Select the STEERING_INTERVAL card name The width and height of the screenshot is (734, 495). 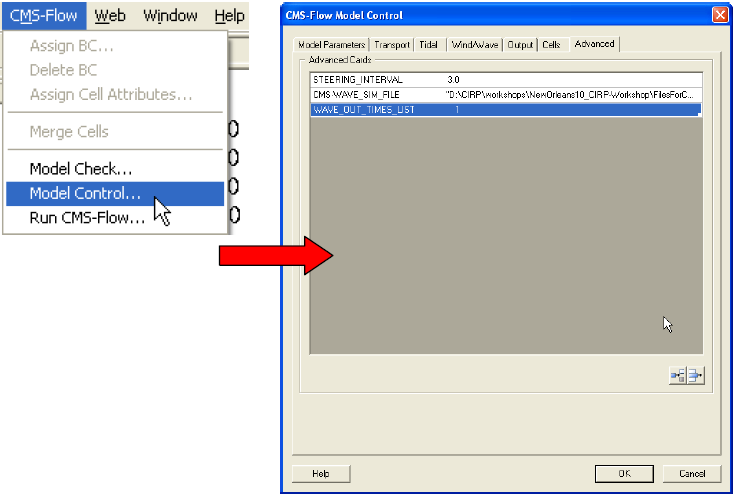(x=358, y=80)
